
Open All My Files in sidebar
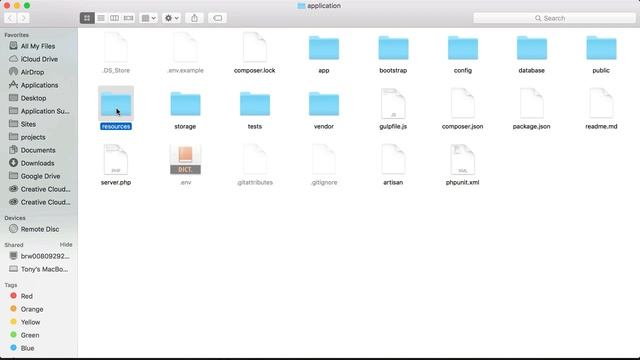click(x=38, y=46)
